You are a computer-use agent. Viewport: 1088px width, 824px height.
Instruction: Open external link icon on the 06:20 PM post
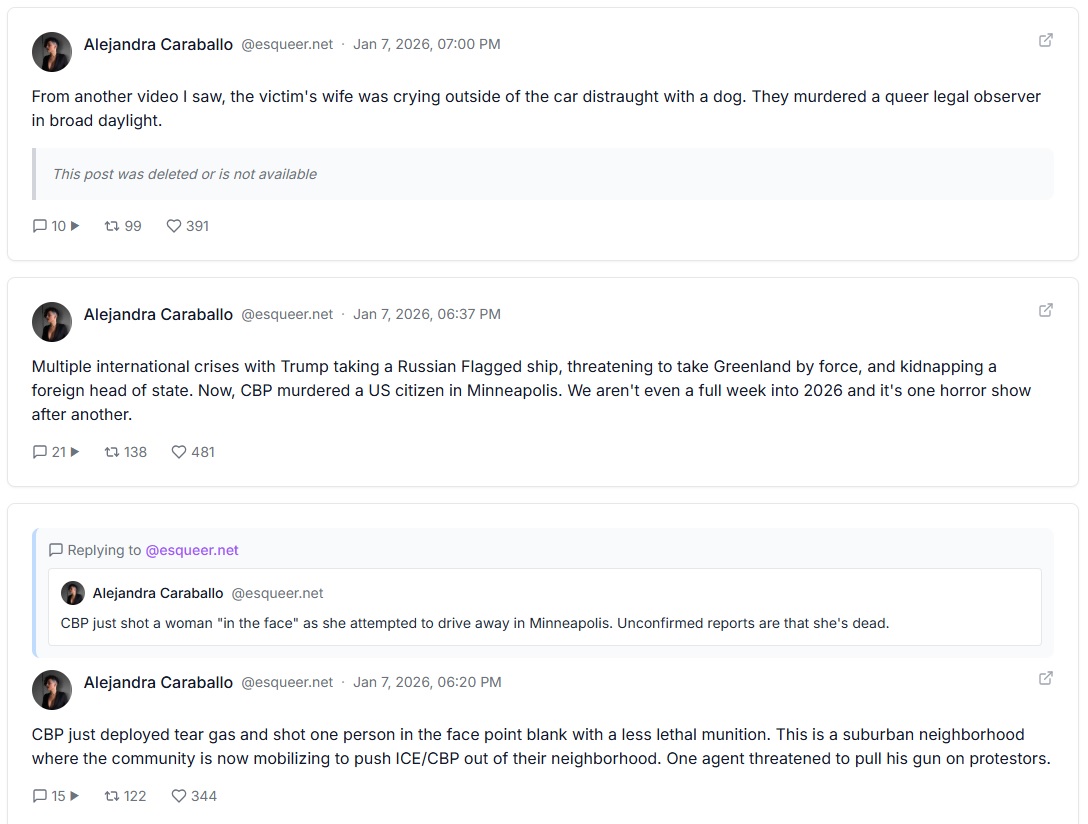point(1045,678)
